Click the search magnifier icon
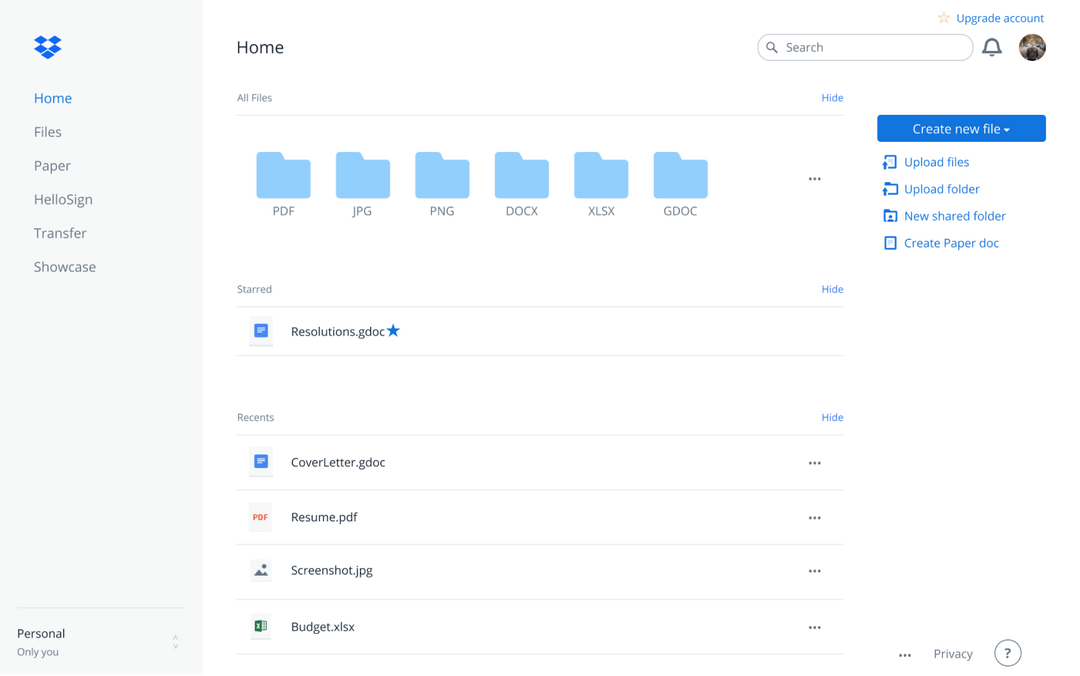 (x=772, y=47)
